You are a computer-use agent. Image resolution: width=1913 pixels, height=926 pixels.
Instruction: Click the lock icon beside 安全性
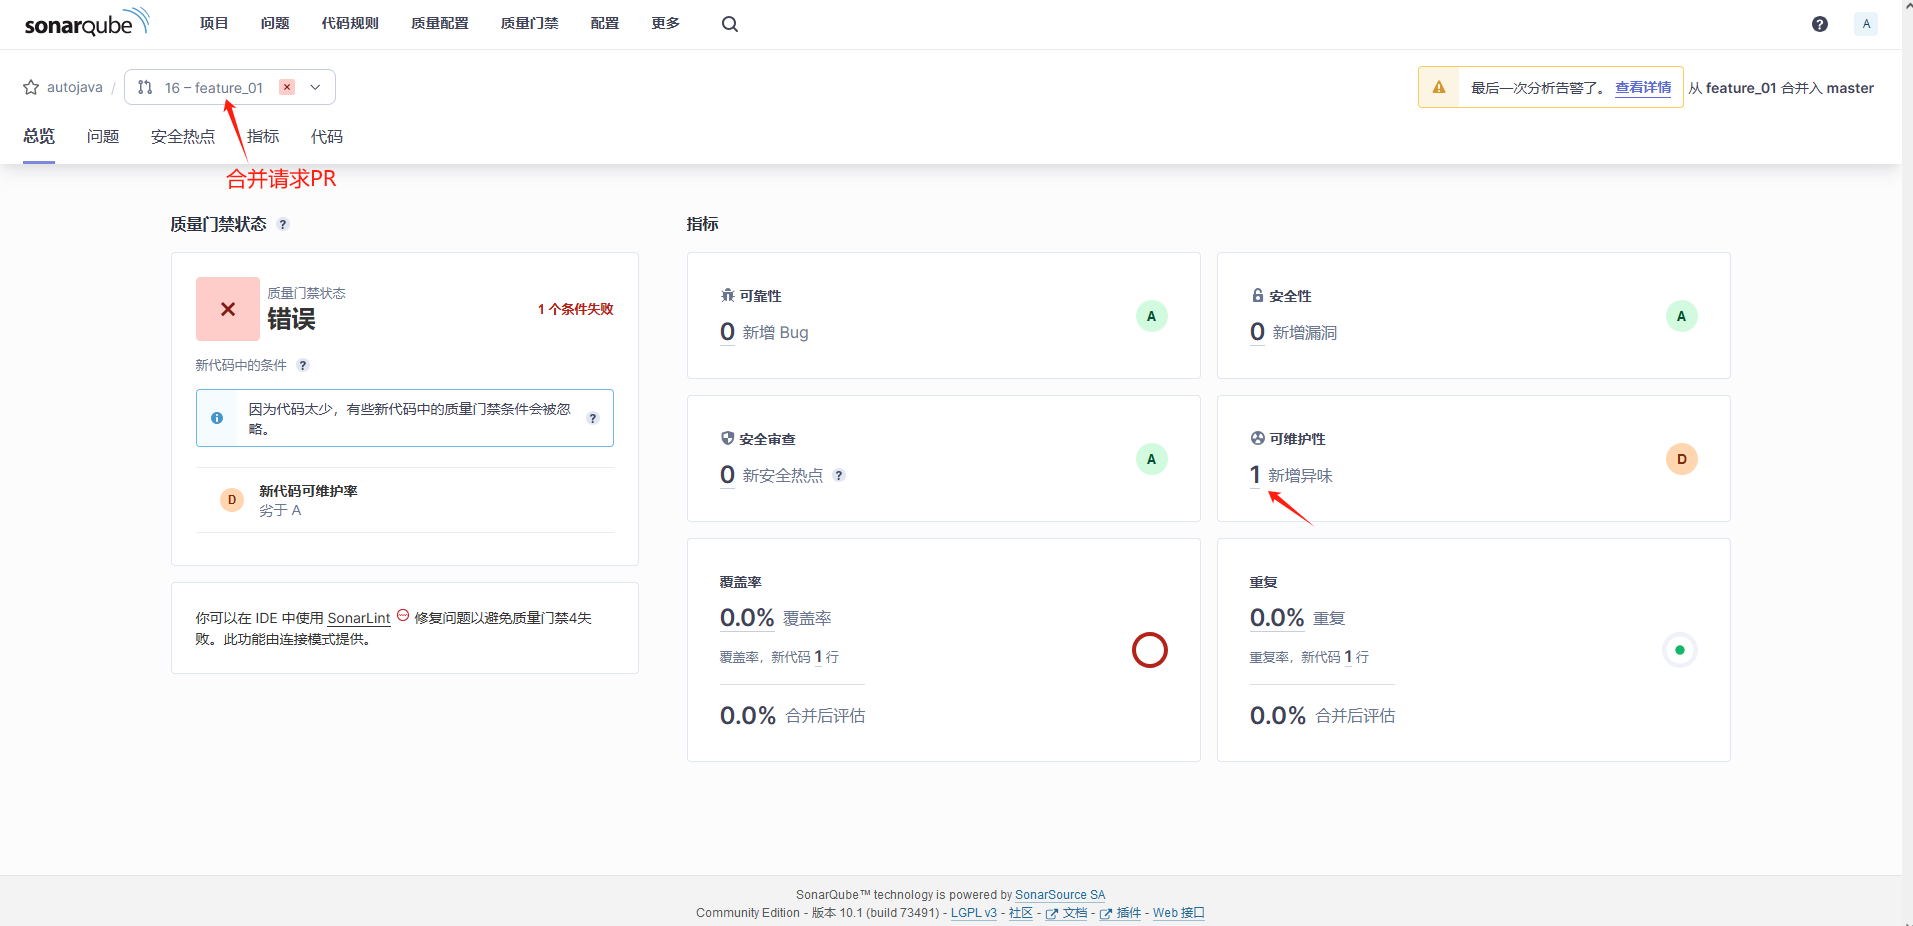coord(1258,296)
